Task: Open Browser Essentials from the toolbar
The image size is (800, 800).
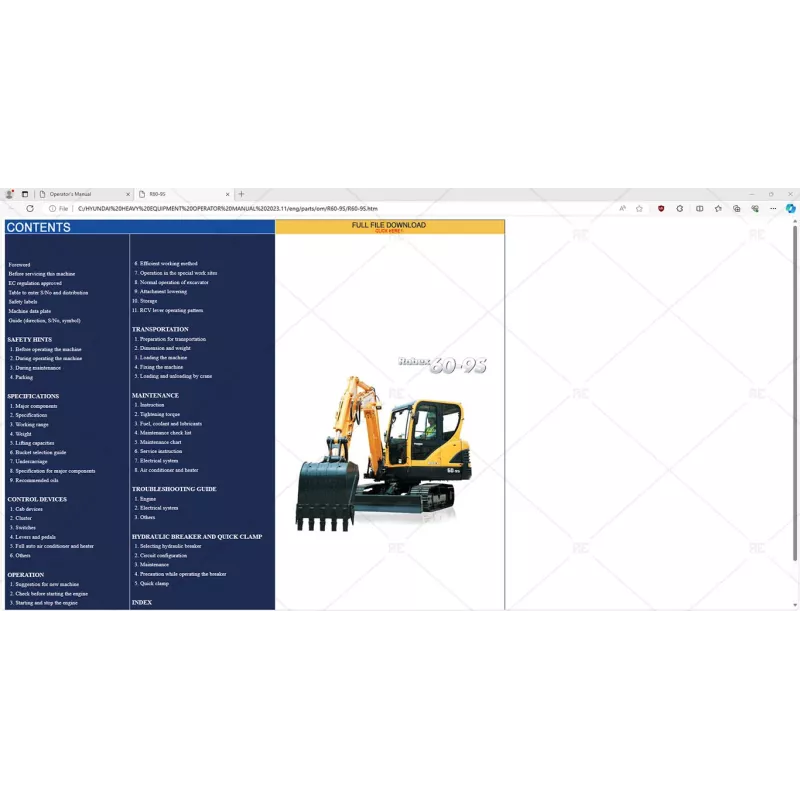Action: (755, 208)
